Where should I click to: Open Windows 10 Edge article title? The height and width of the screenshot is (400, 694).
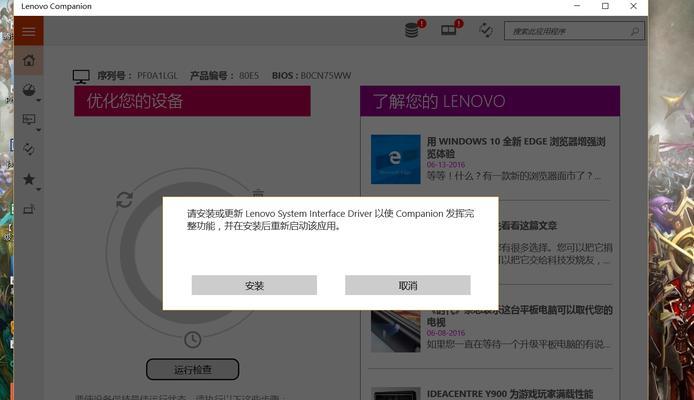(x=516, y=147)
